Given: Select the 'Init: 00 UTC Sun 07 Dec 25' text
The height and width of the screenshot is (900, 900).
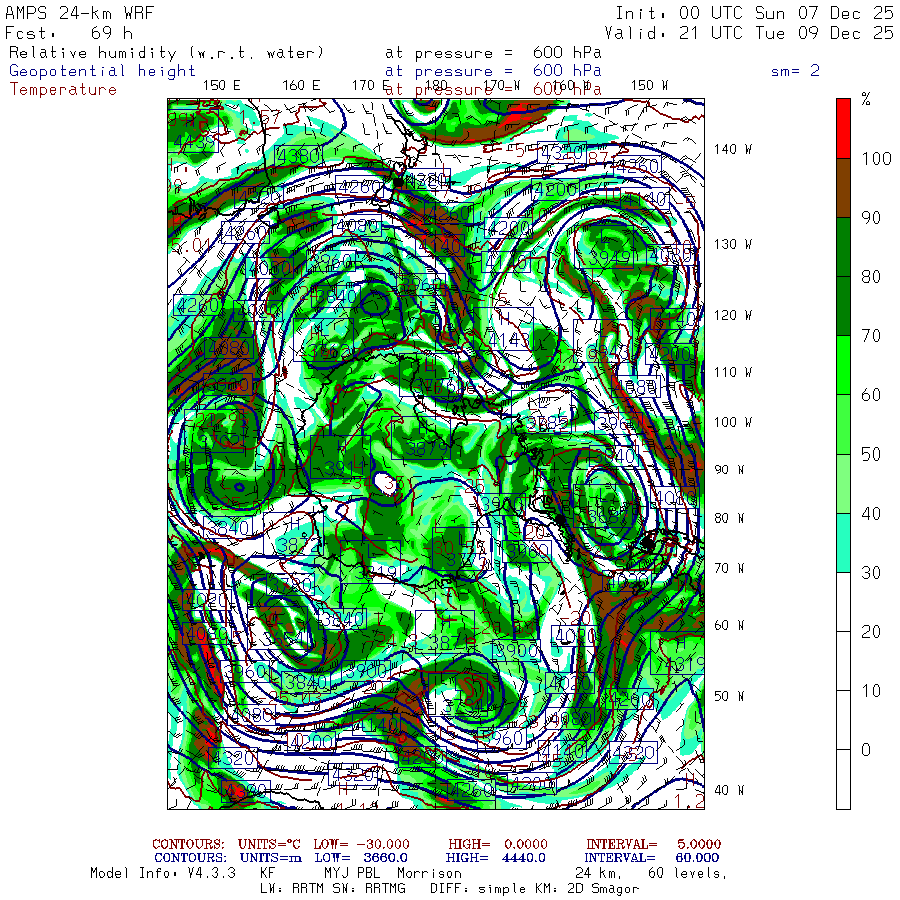Looking at the screenshot, I should [x=754, y=13].
